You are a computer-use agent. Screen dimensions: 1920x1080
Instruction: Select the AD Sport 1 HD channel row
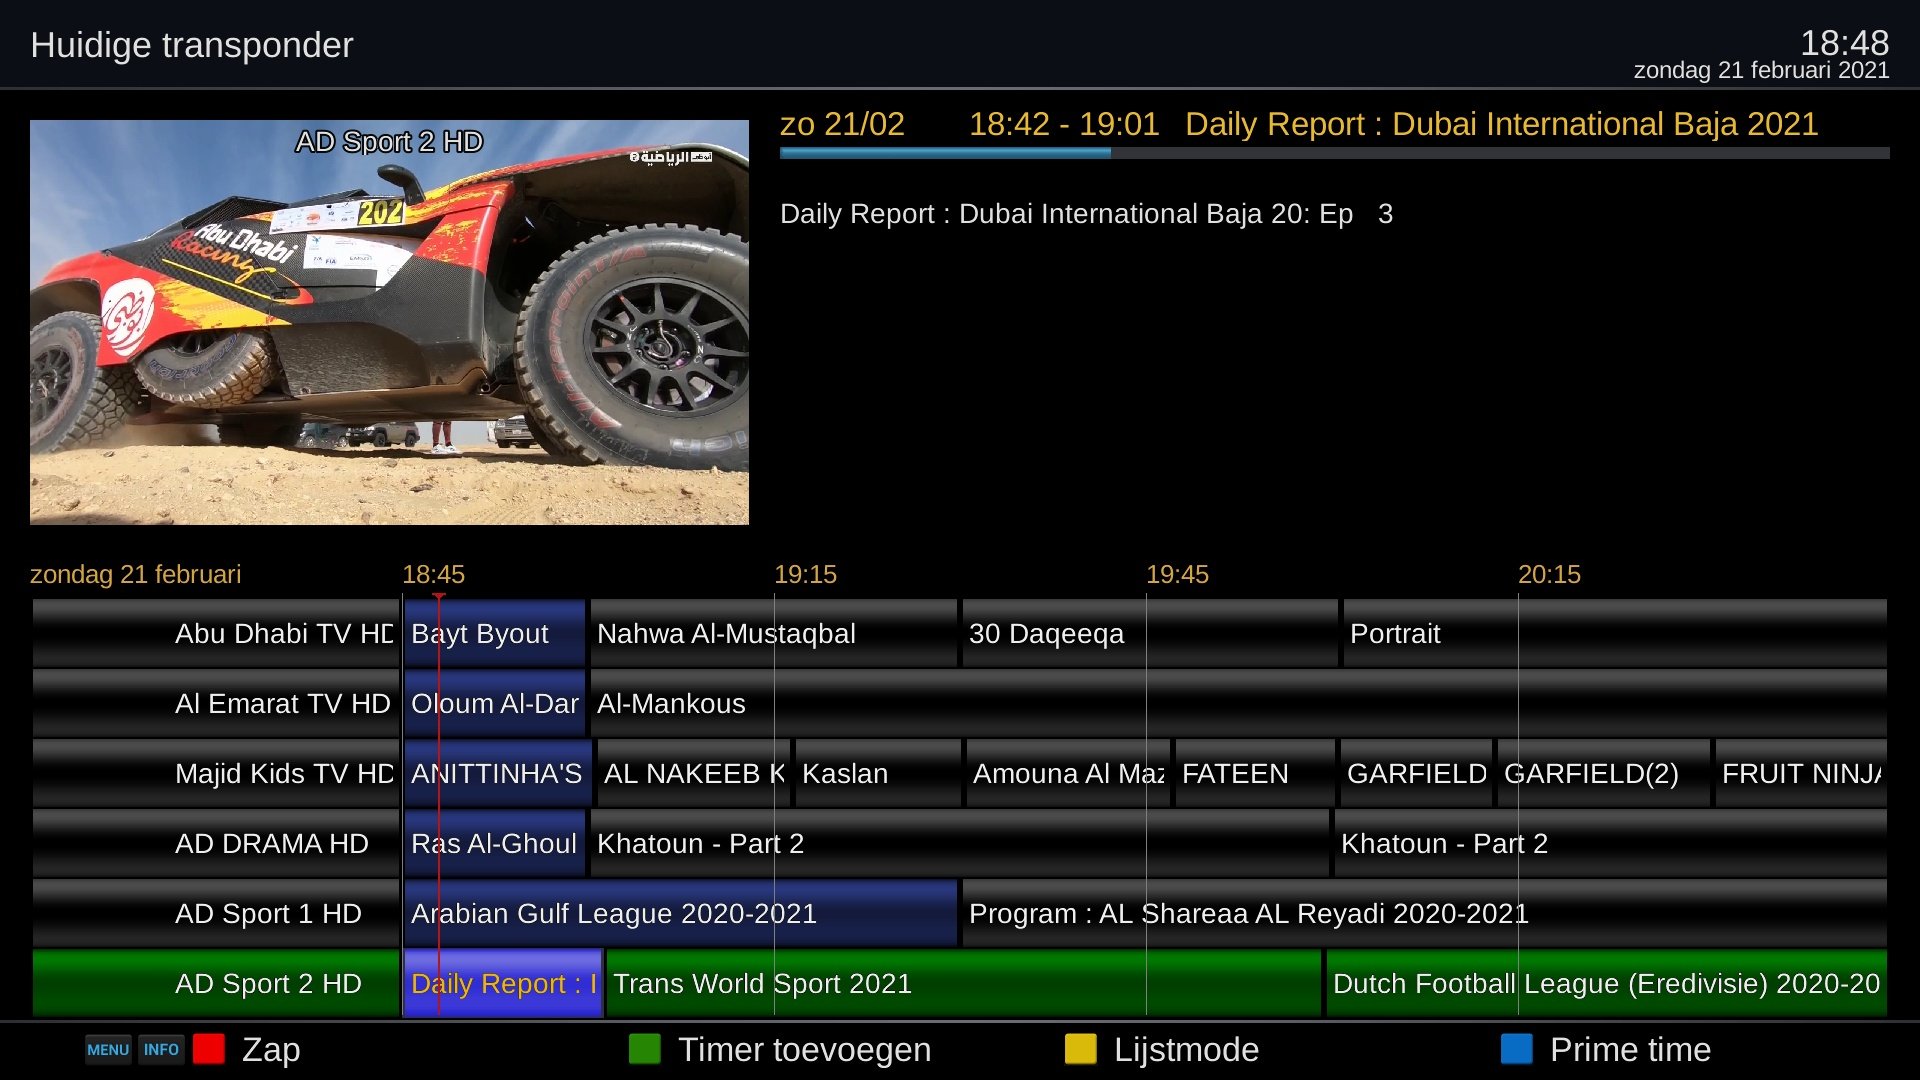click(x=216, y=913)
